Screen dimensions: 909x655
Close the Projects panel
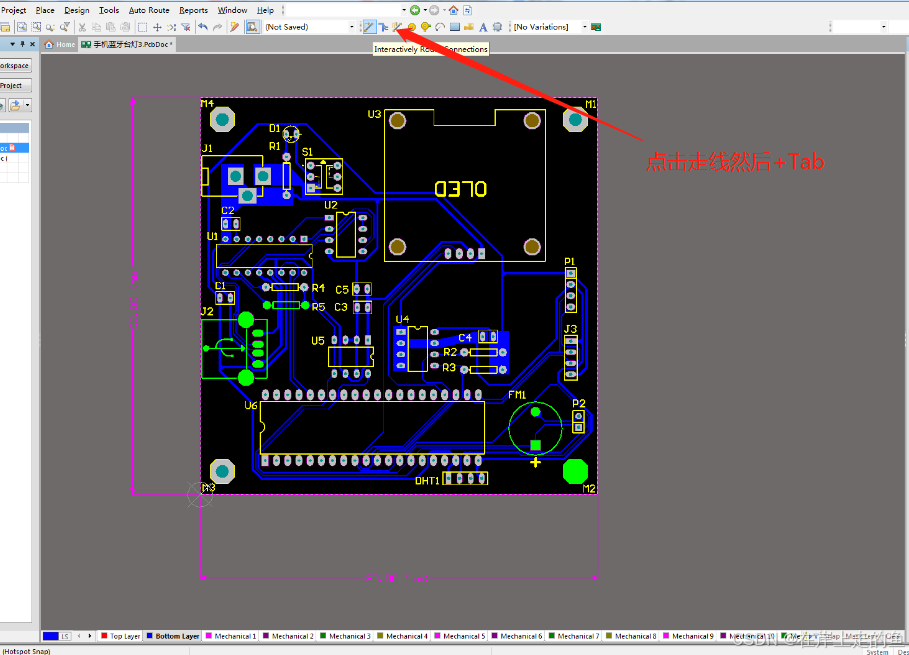(x=32, y=44)
